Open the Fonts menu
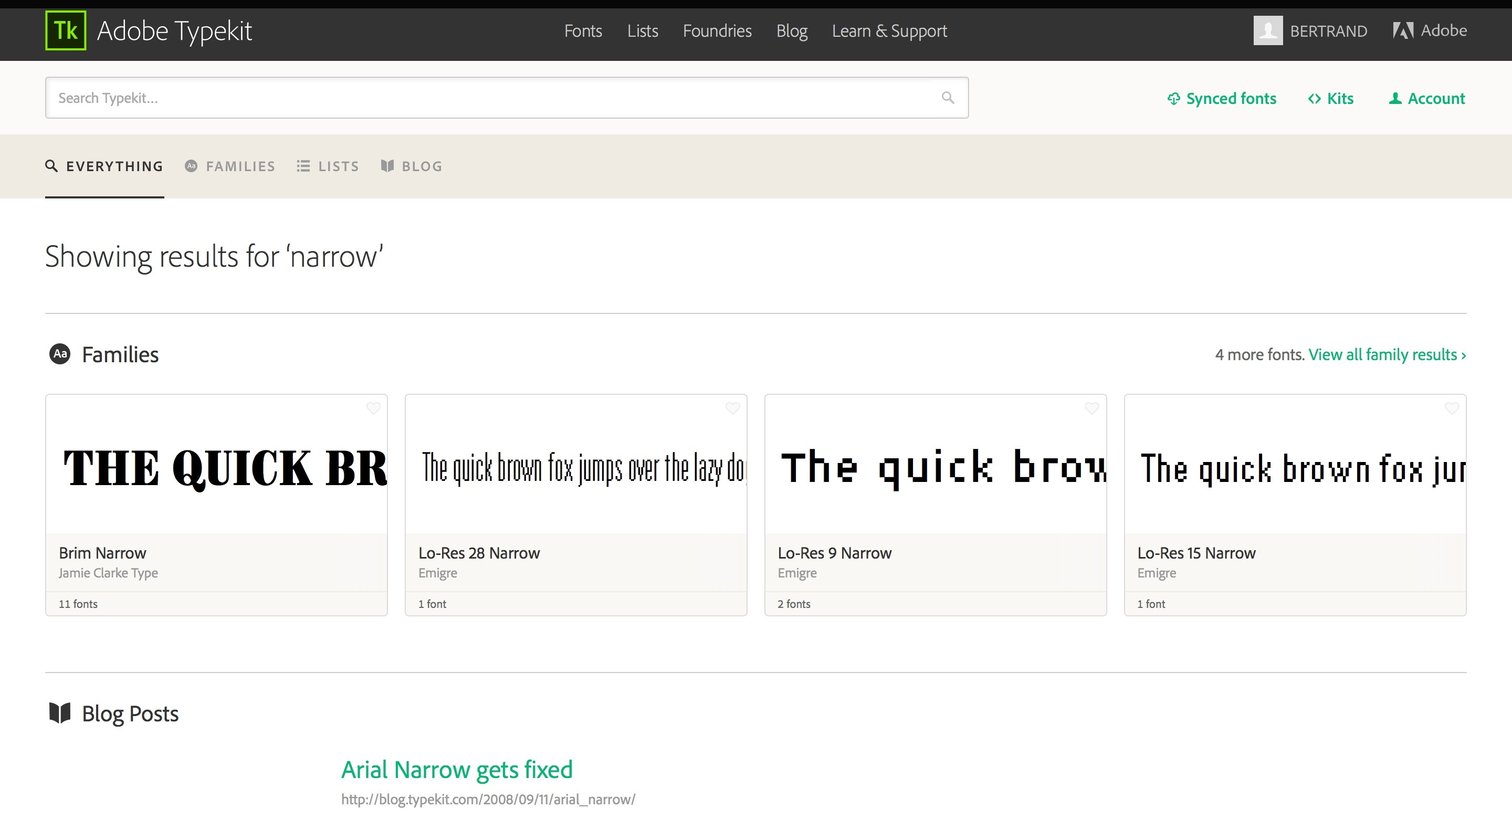 (583, 31)
